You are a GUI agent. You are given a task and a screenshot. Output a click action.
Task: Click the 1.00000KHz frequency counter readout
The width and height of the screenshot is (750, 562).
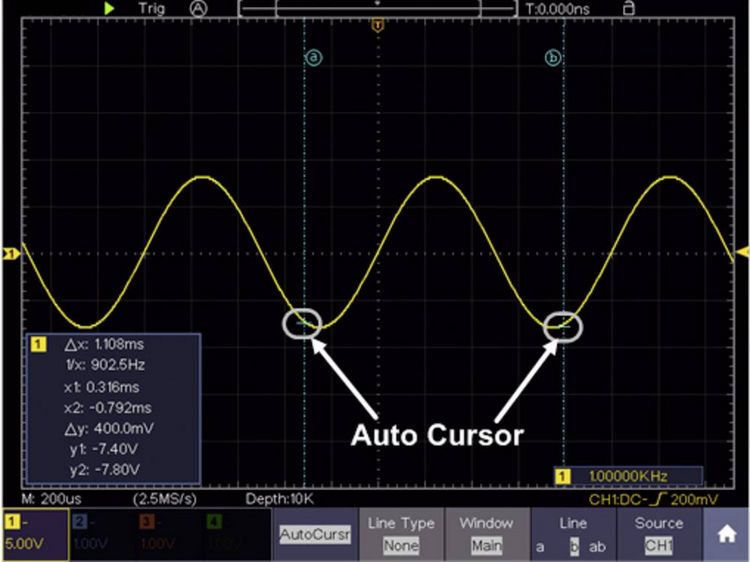click(628, 476)
